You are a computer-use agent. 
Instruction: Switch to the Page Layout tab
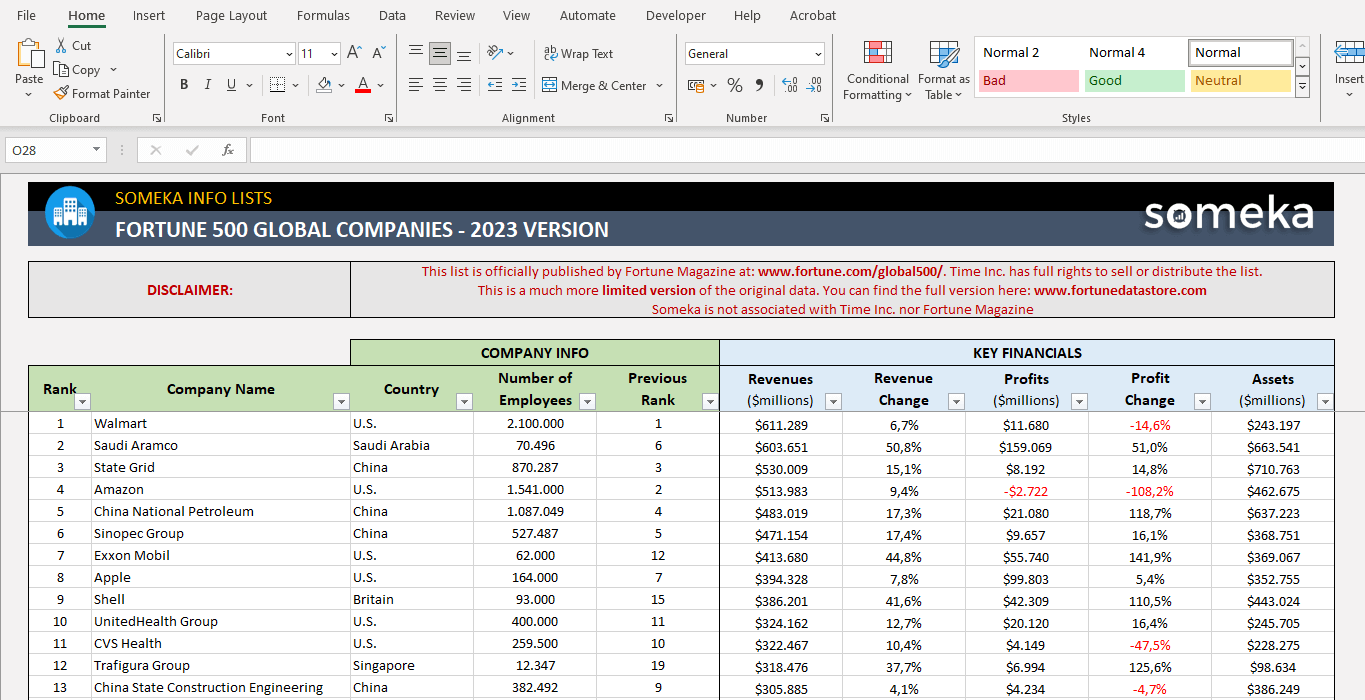coord(231,16)
